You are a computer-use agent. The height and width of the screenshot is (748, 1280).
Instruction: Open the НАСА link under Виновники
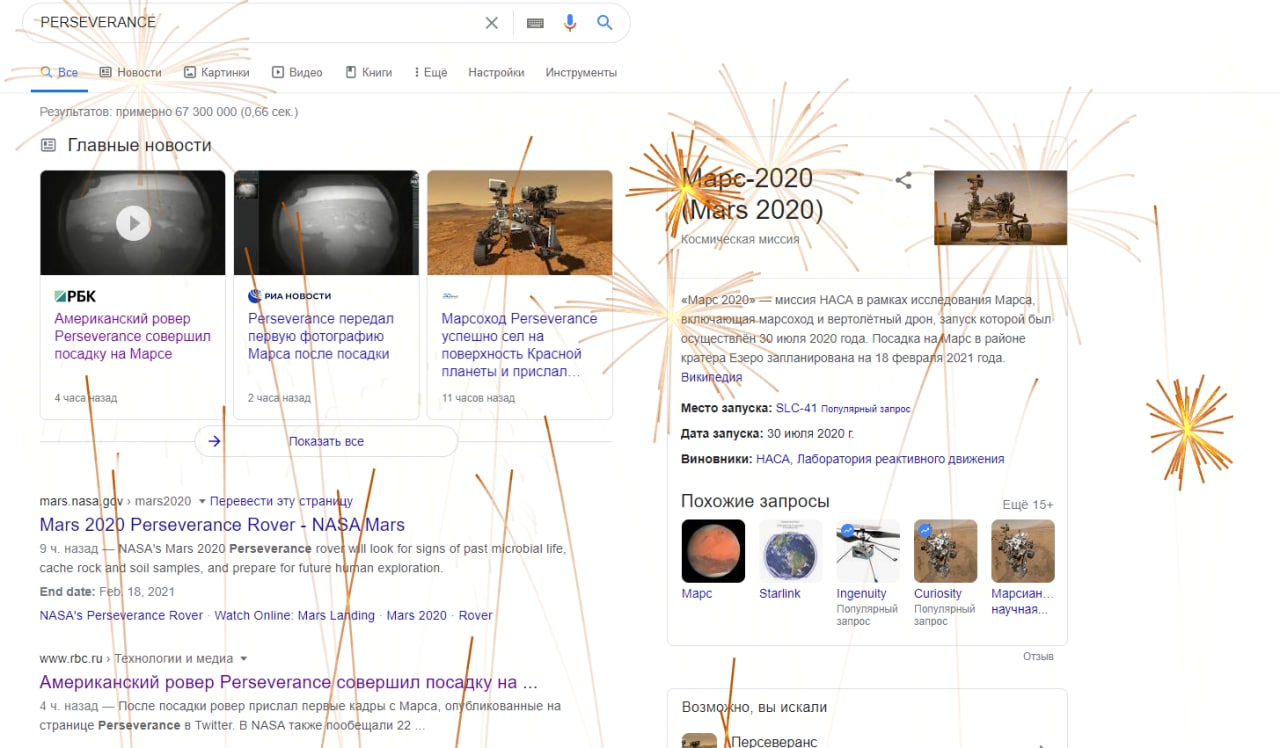click(772, 459)
